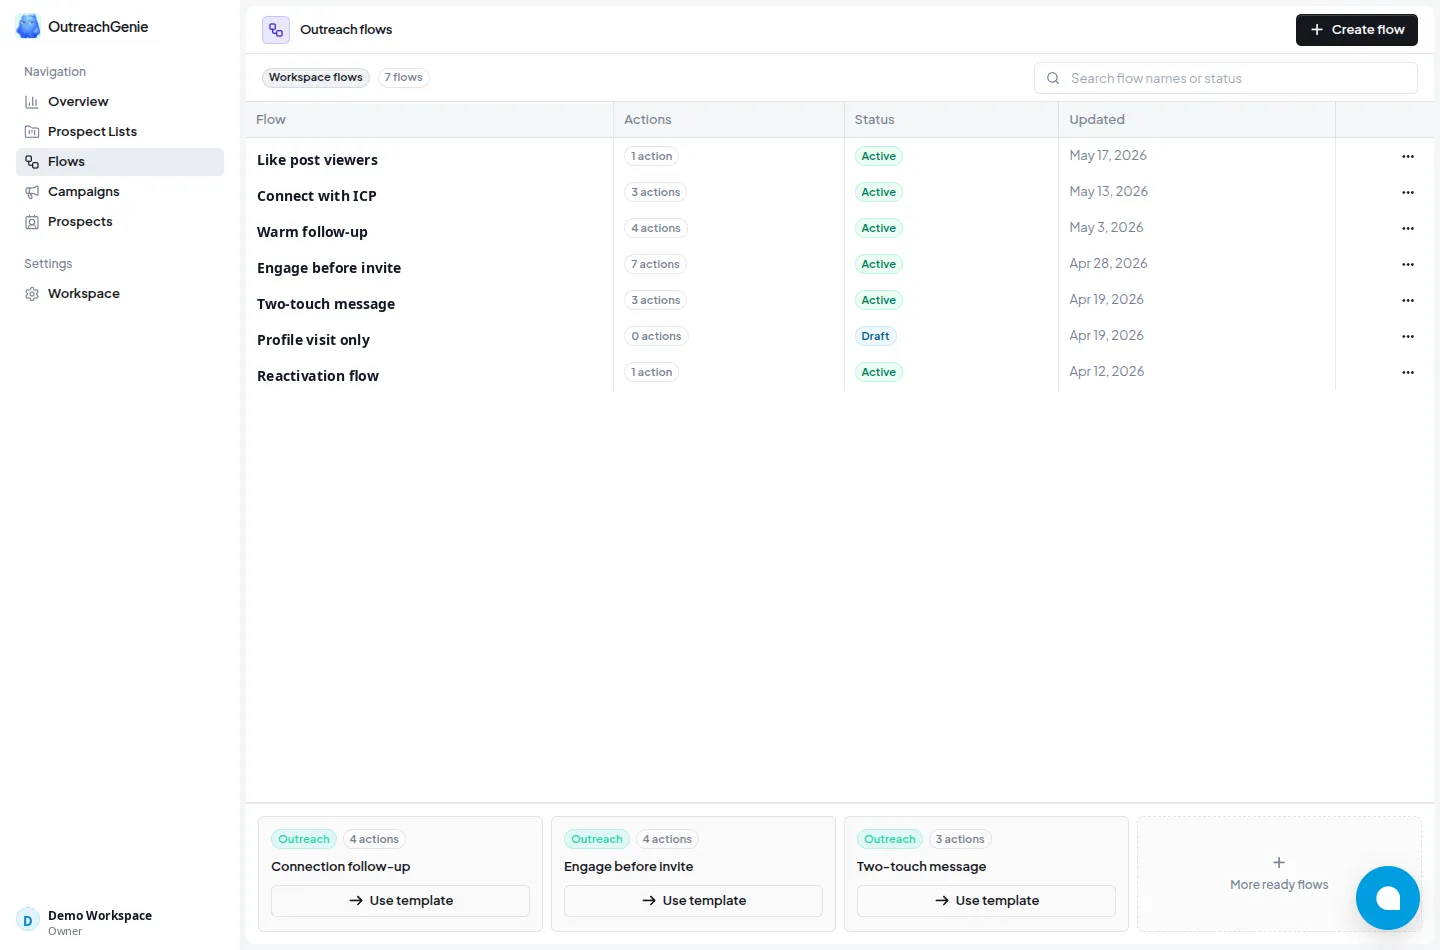Open more options for Profile visit only
1440x950 pixels.
[1408, 336]
